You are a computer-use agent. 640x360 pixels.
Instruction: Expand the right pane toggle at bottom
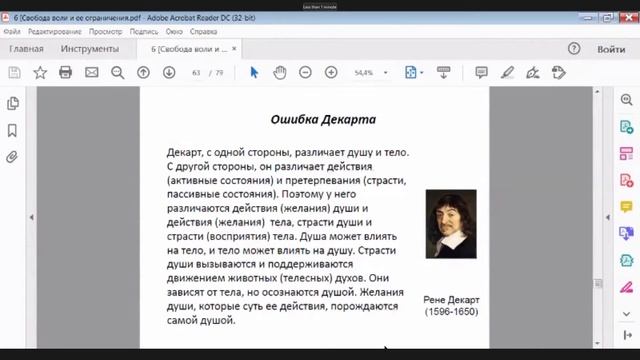click(x=628, y=335)
